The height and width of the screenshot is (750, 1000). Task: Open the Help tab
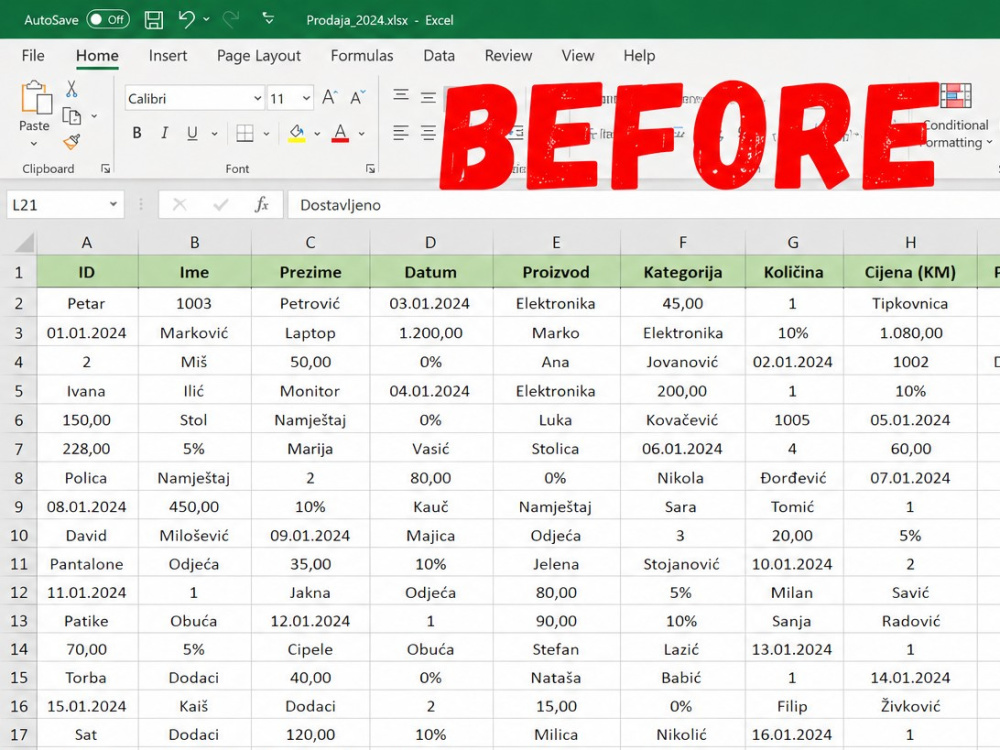click(x=639, y=56)
